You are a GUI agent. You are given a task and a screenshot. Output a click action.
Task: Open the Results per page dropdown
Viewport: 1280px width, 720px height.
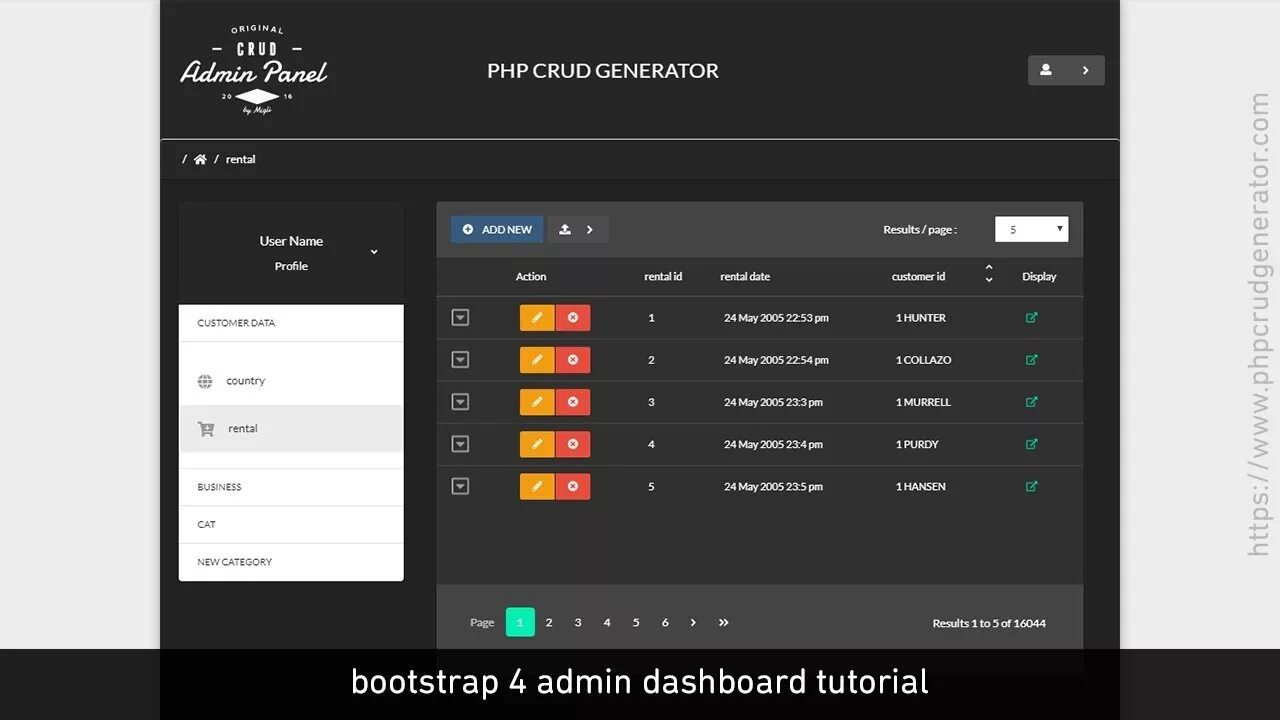(x=1031, y=229)
